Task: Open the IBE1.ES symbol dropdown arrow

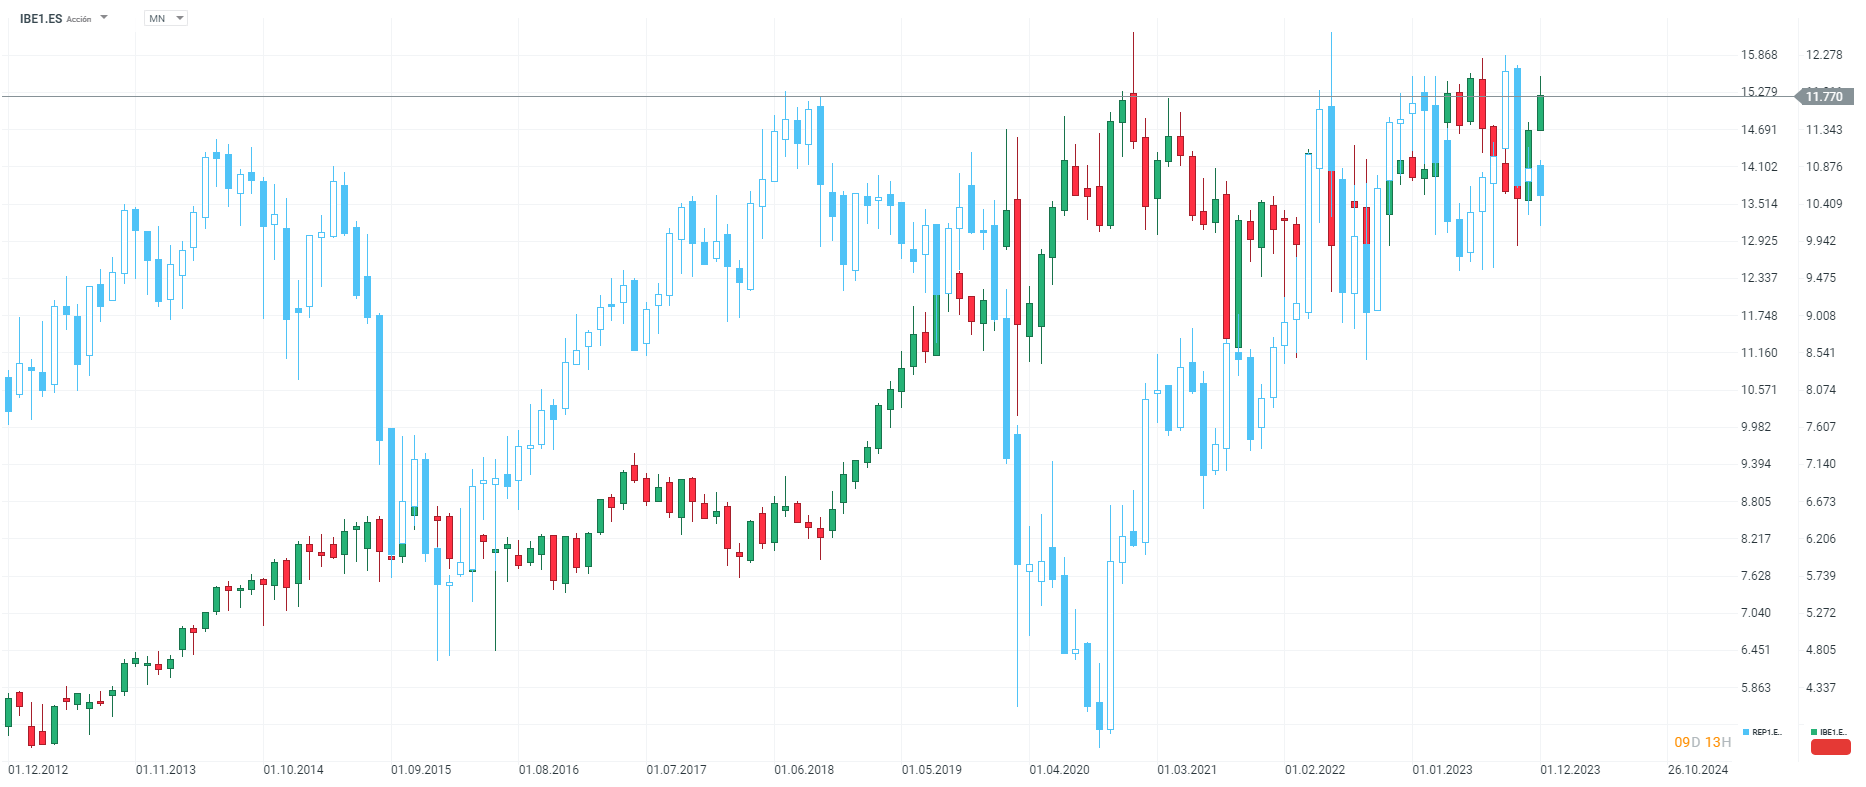Action: pos(104,17)
